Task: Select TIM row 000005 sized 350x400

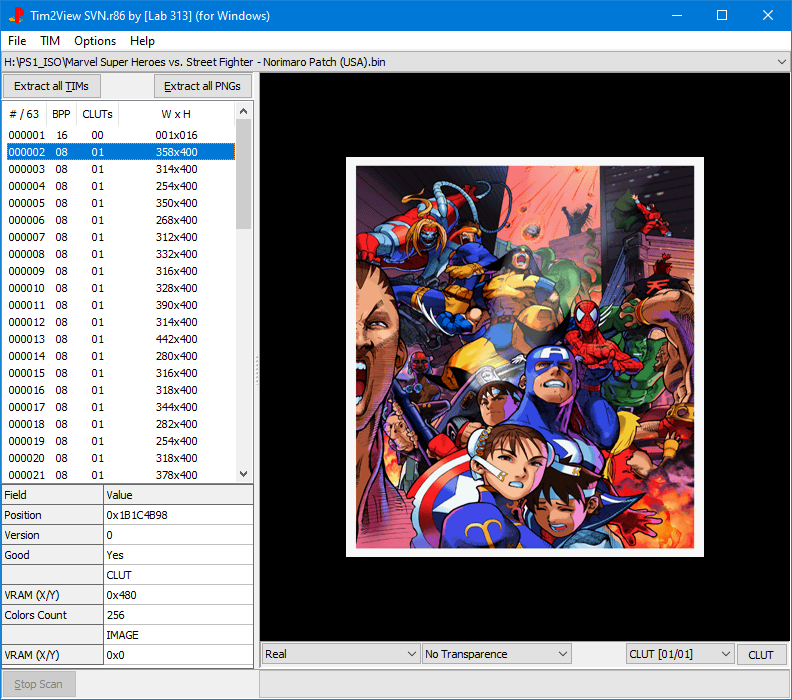Action: 121,203
